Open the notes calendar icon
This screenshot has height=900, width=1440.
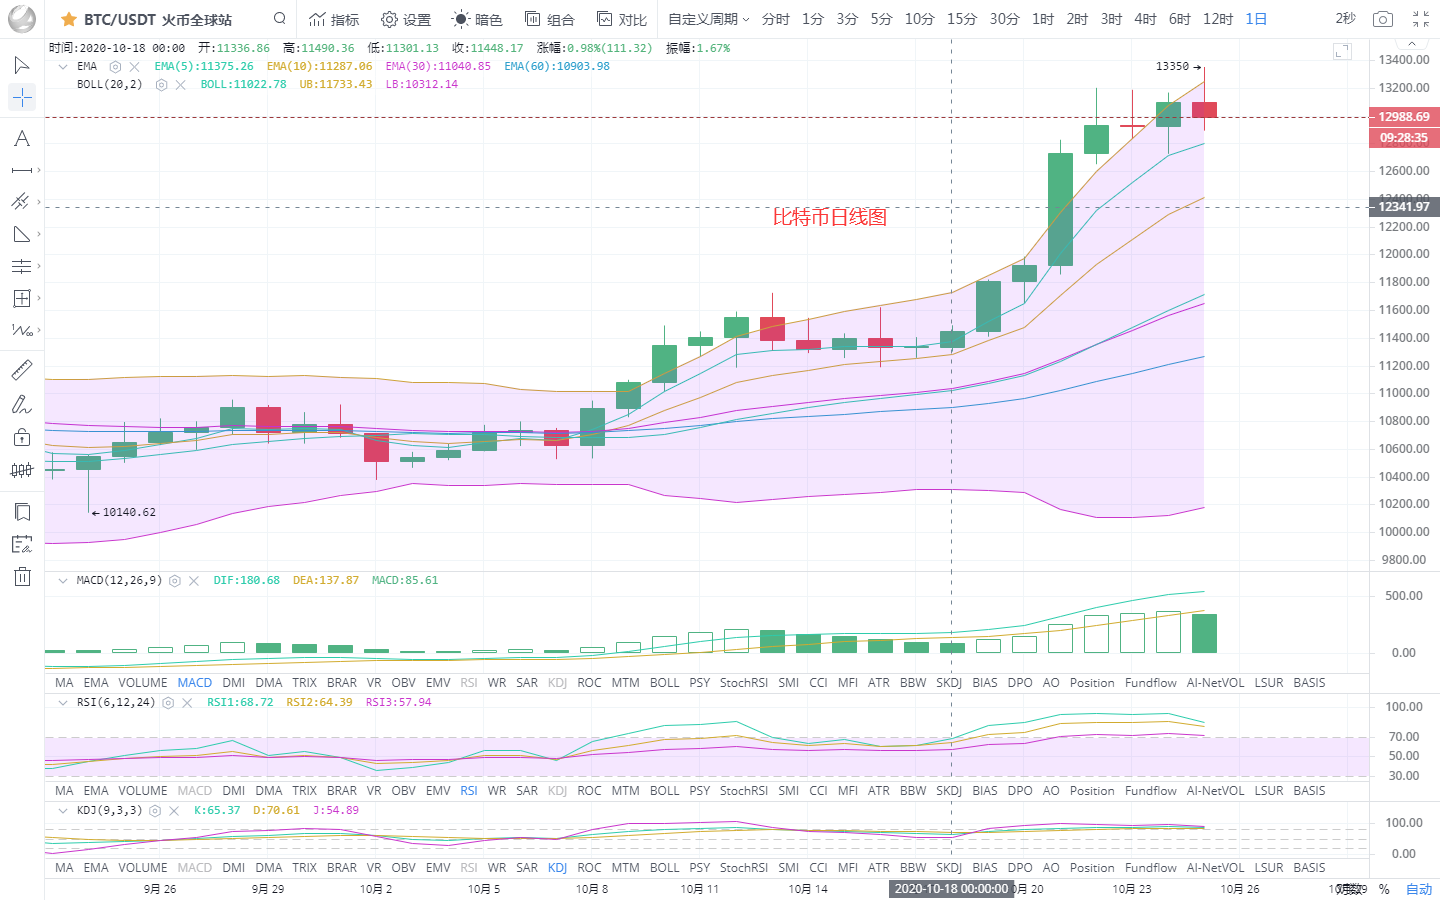(x=21, y=544)
